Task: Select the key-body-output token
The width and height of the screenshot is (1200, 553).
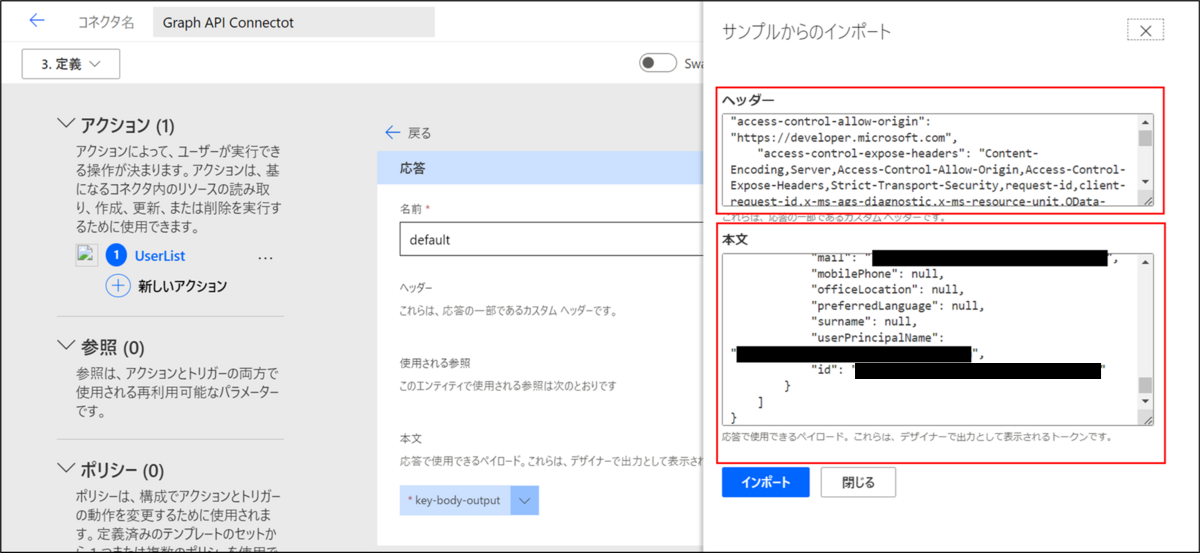Action: (x=454, y=500)
